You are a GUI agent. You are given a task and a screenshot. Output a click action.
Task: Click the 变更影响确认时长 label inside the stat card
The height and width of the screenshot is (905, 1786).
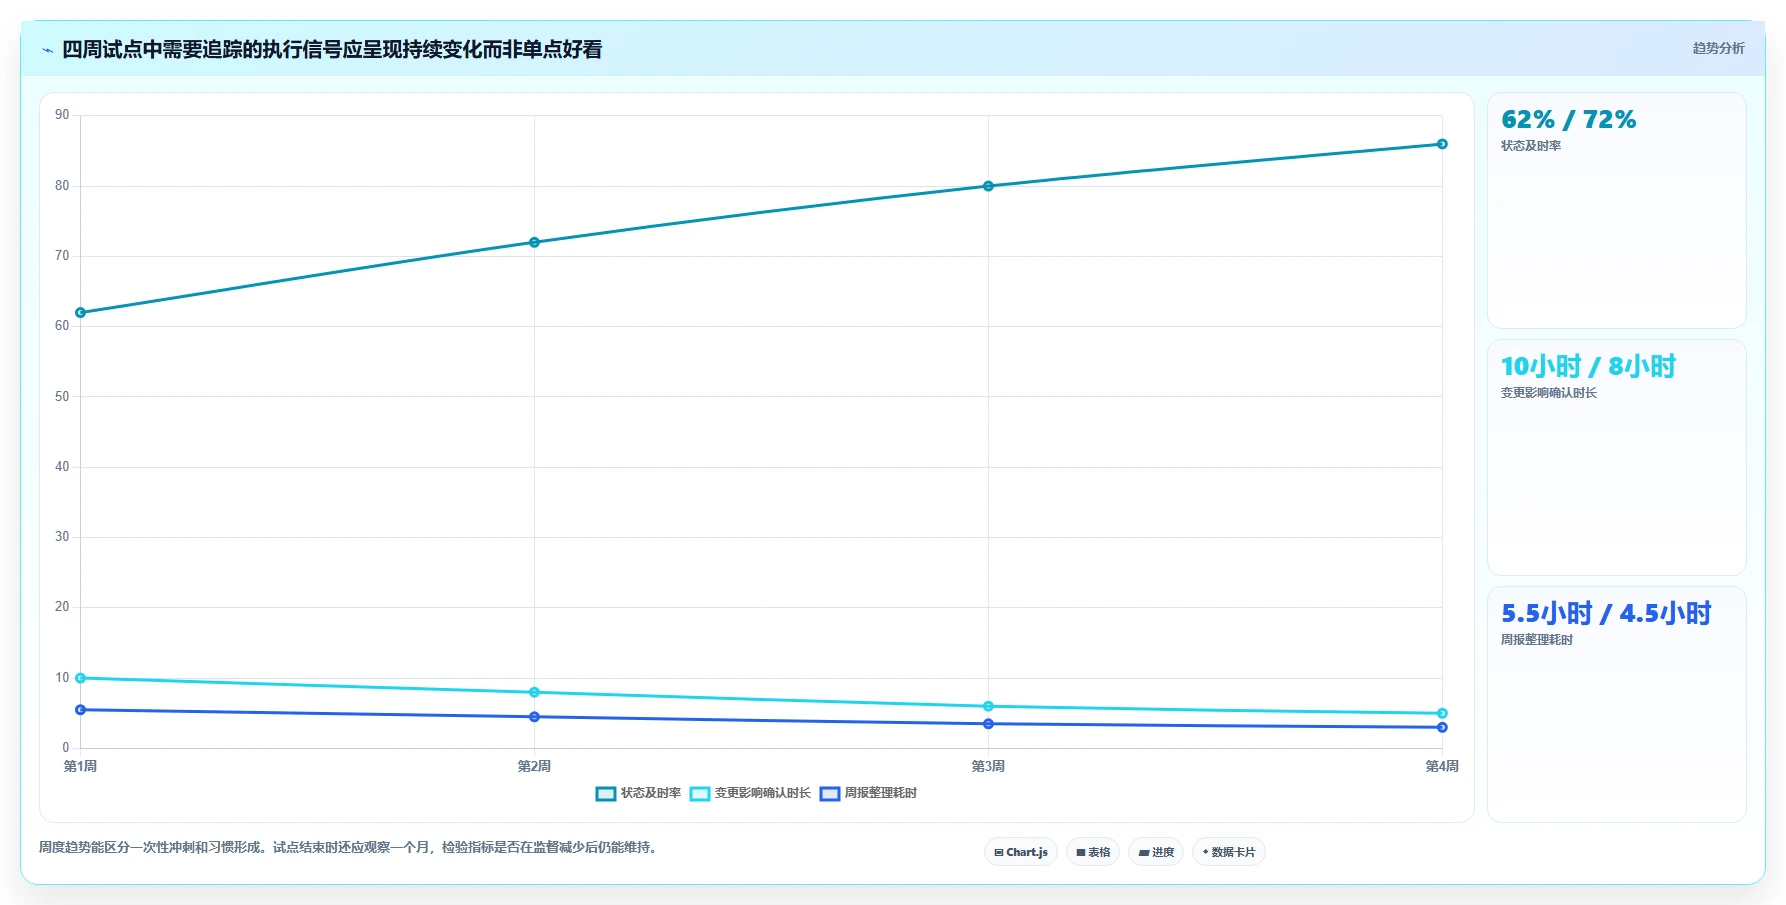click(x=1549, y=393)
